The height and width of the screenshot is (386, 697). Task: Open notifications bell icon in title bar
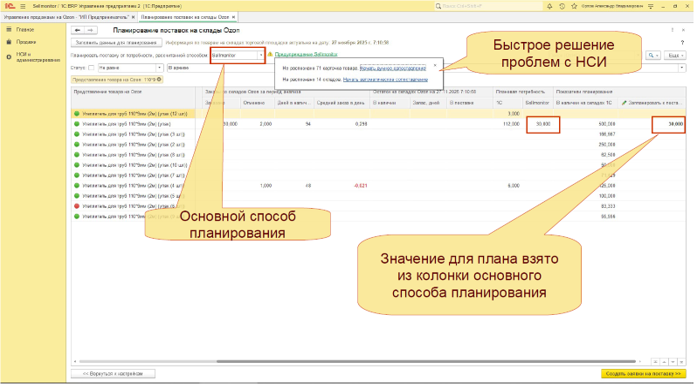(x=549, y=6)
